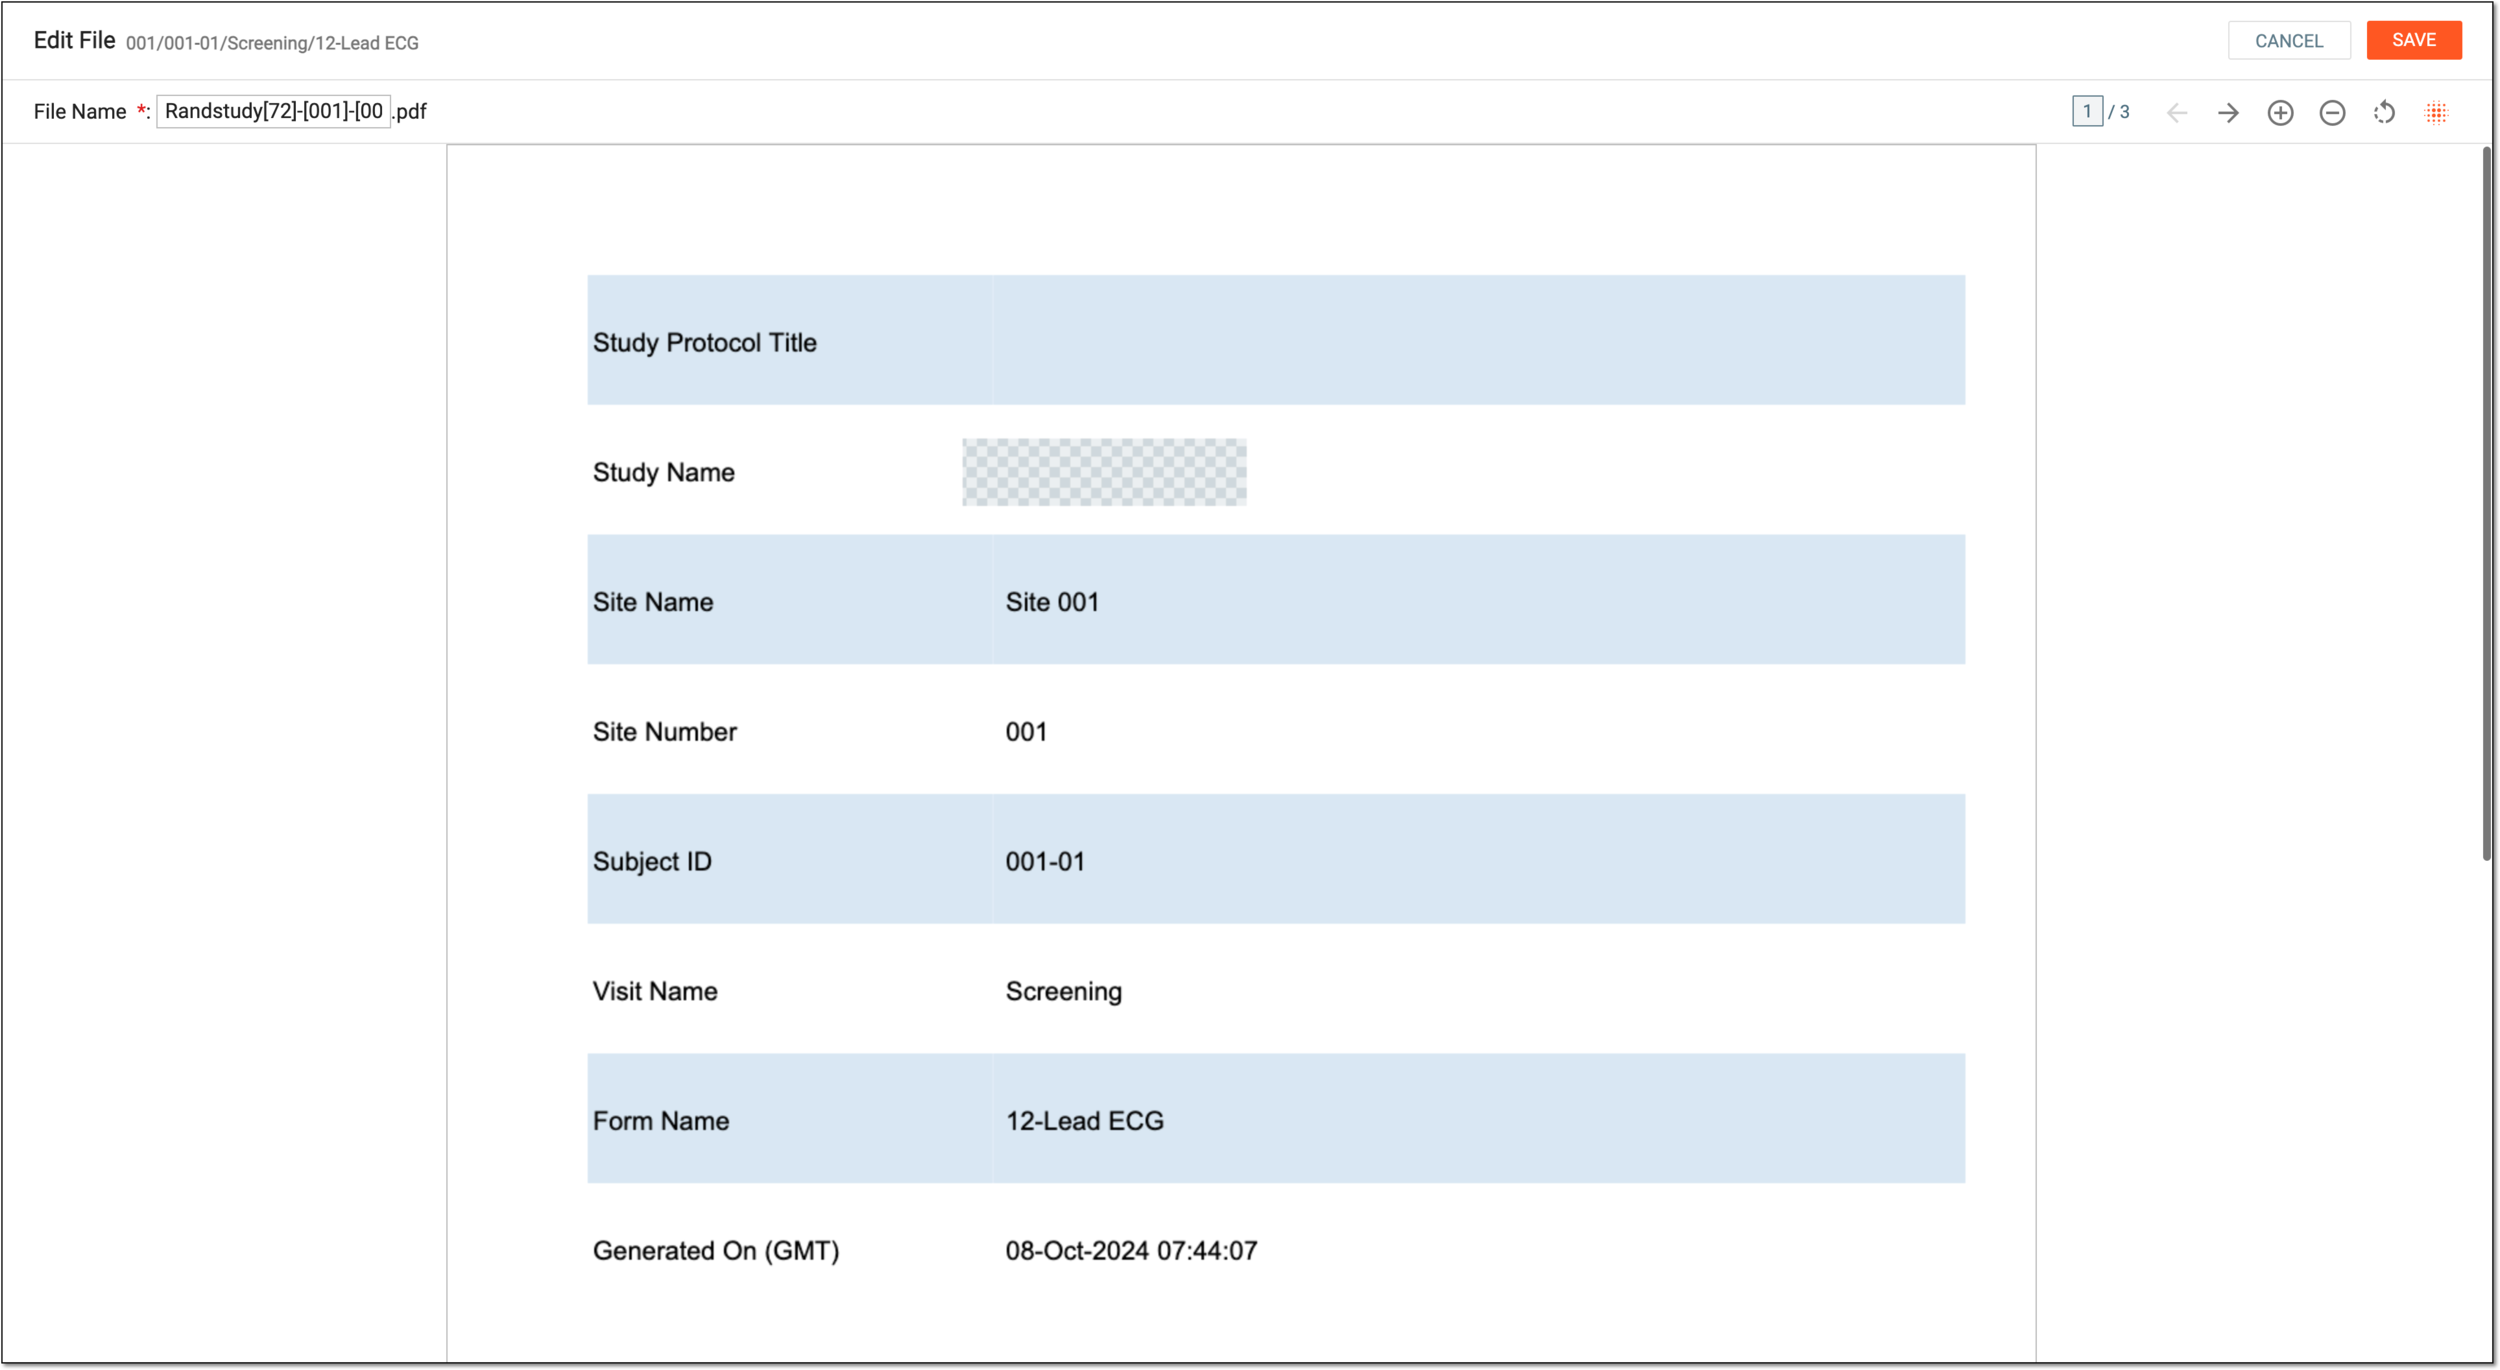This screenshot has height=1370, width=2500.
Task: Click the path "001/001-01/Screening/12-Lead ECG"
Action: [272, 43]
